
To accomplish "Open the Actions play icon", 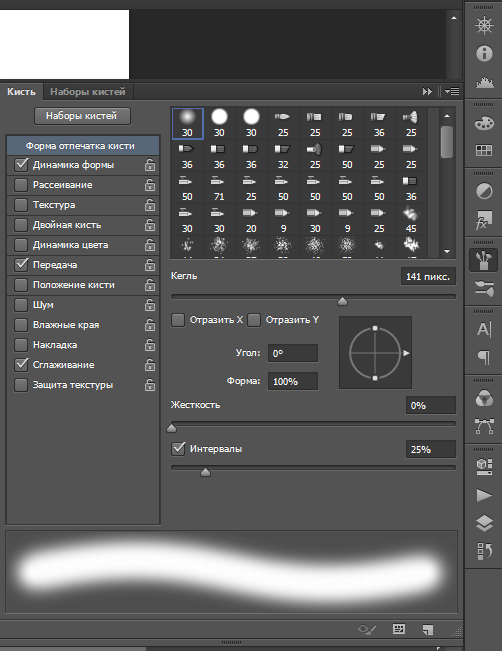I will pyautogui.click(x=484, y=495).
